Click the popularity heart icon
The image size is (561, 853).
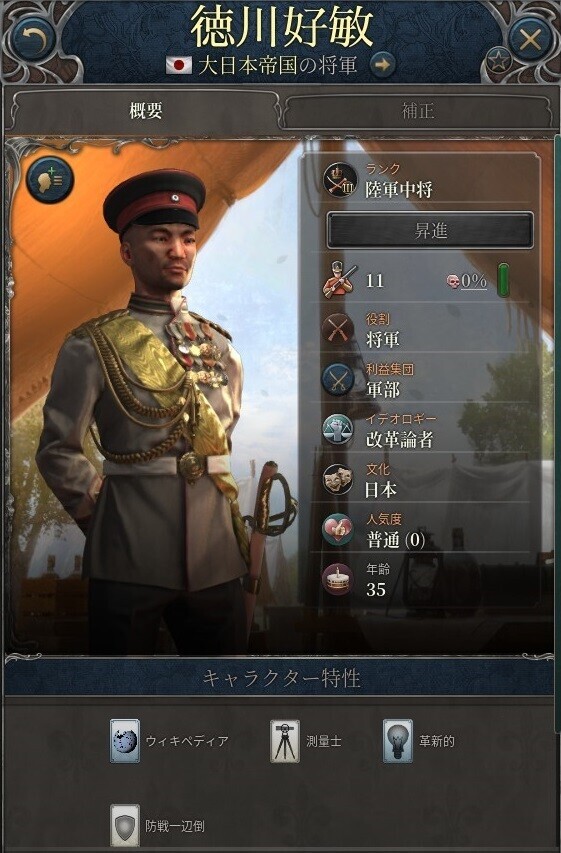click(338, 530)
